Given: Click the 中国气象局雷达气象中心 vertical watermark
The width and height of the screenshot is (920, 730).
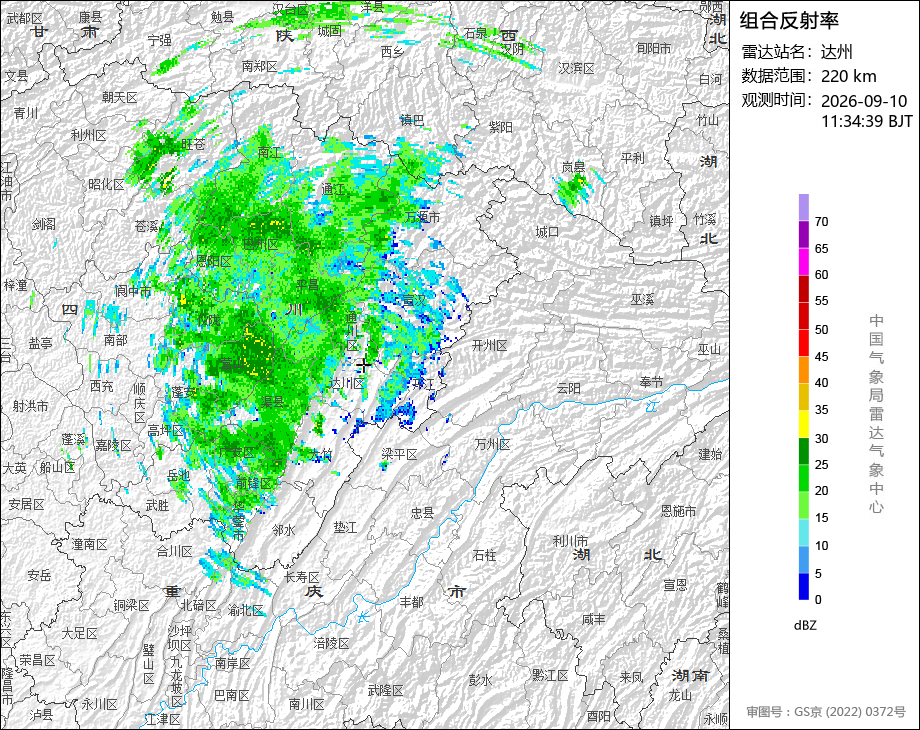Looking at the screenshot, I should pos(876,414).
